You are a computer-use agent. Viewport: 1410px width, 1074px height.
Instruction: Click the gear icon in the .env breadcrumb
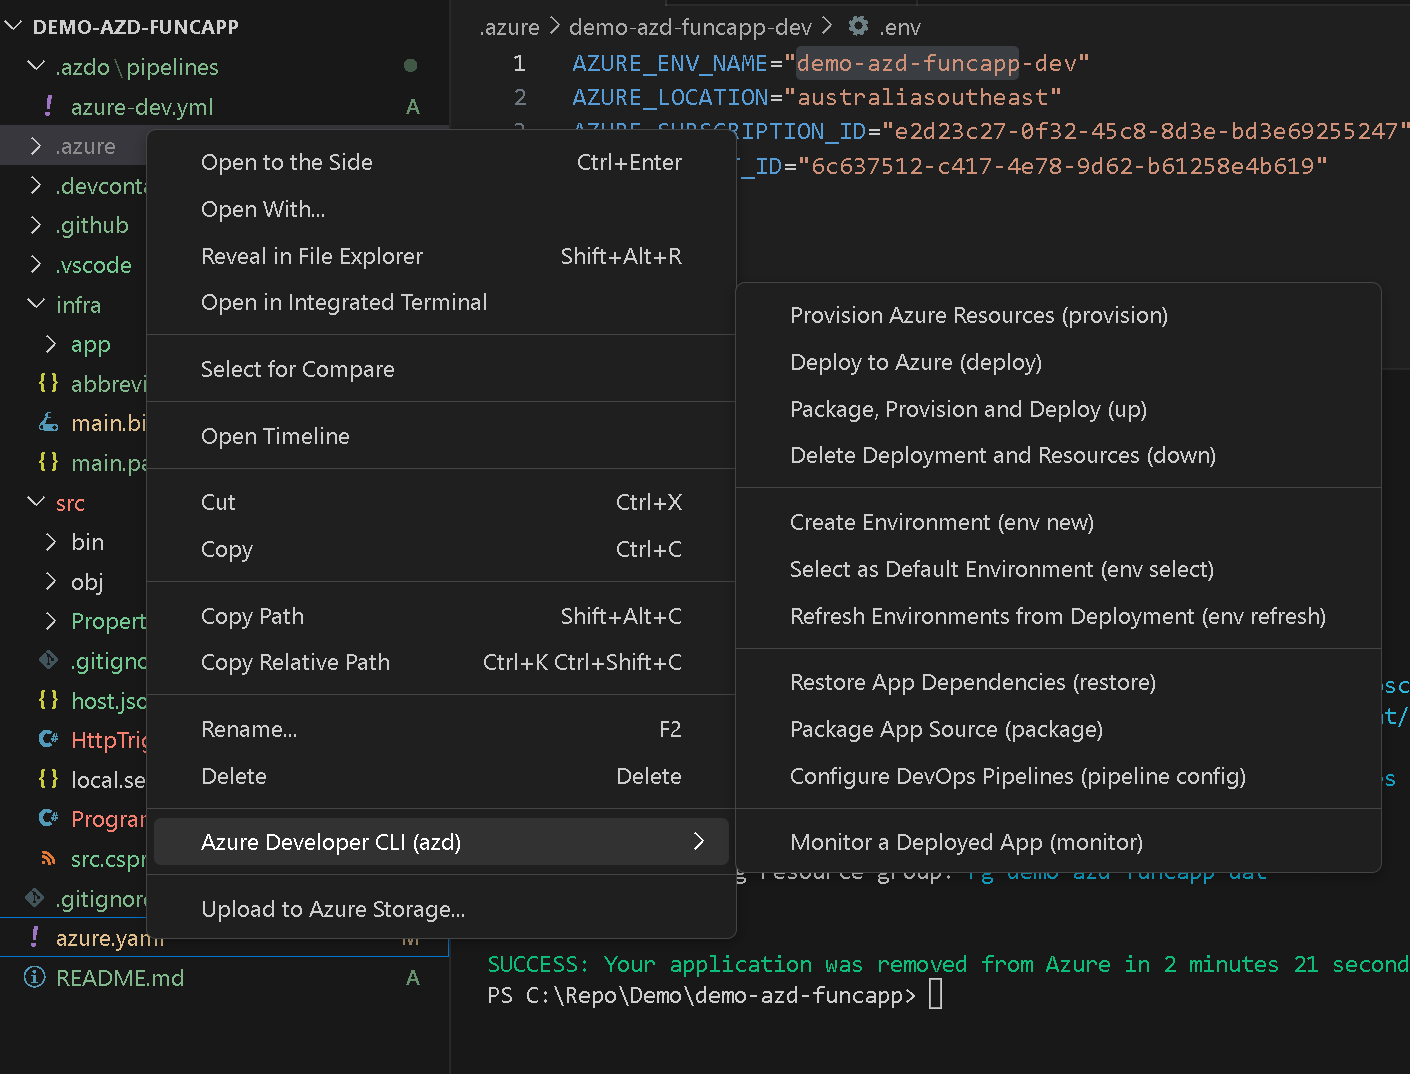coord(858,26)
